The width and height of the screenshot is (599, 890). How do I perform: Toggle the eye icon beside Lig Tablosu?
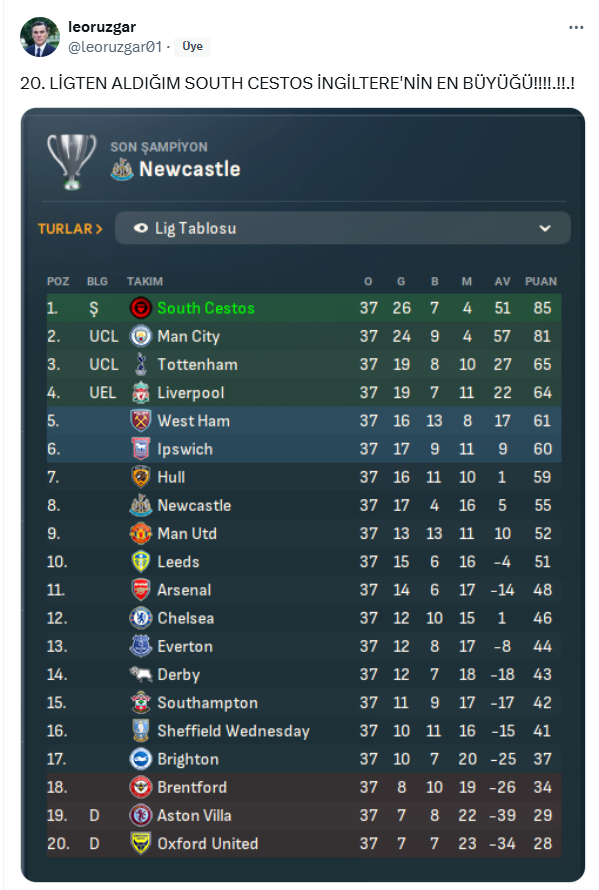[x=141, y=228]
